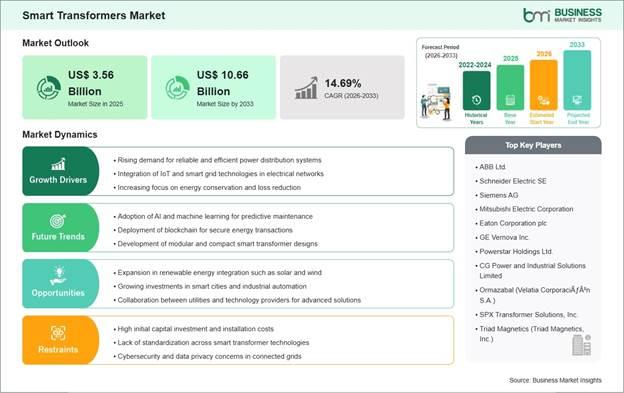Viewport: 624px width, 393px height.
Task: Click the Base Year calendar icon
Action: pos(510,100)
